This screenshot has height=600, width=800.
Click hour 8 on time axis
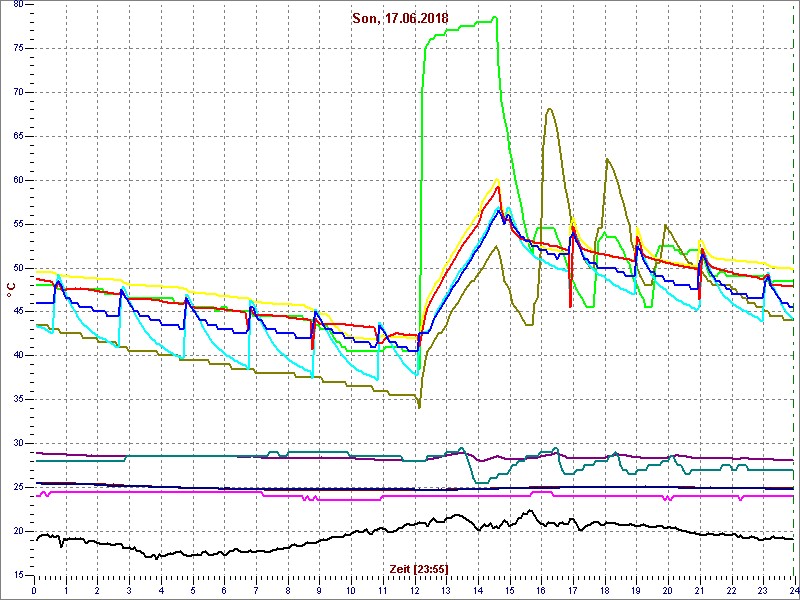click(x=288, y=590)
